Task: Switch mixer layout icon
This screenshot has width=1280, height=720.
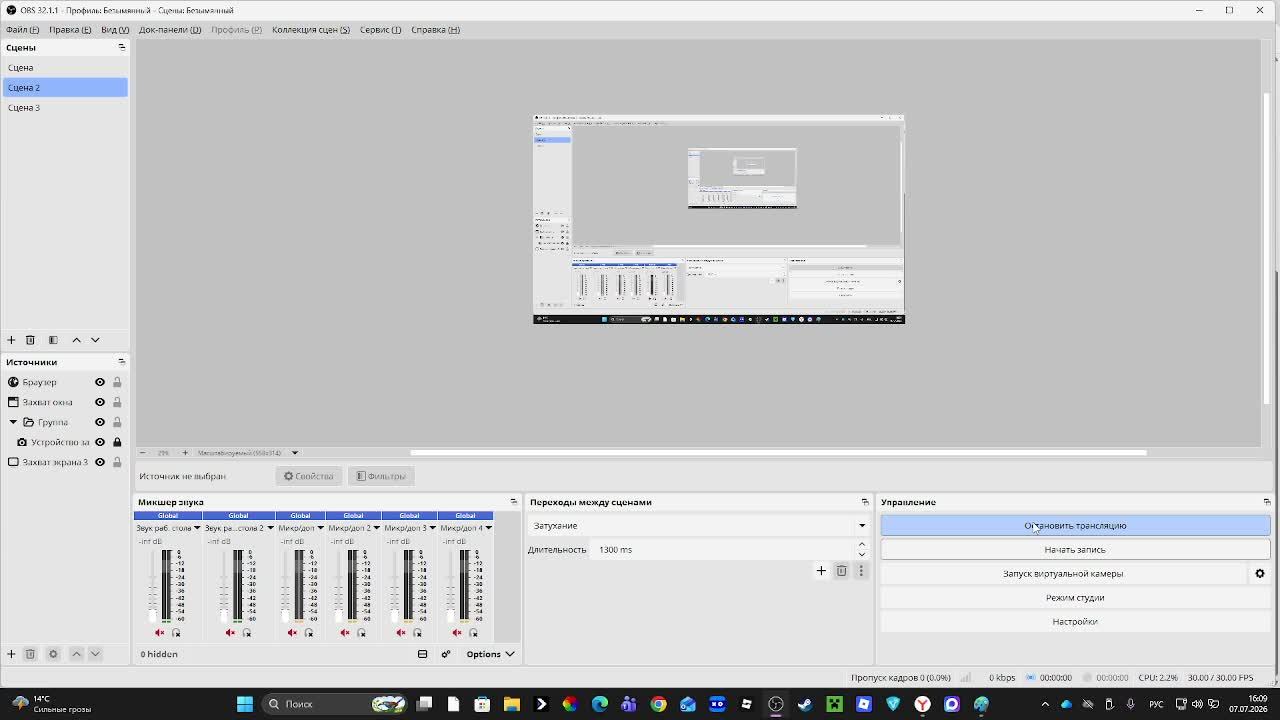Action: point(422,654)
